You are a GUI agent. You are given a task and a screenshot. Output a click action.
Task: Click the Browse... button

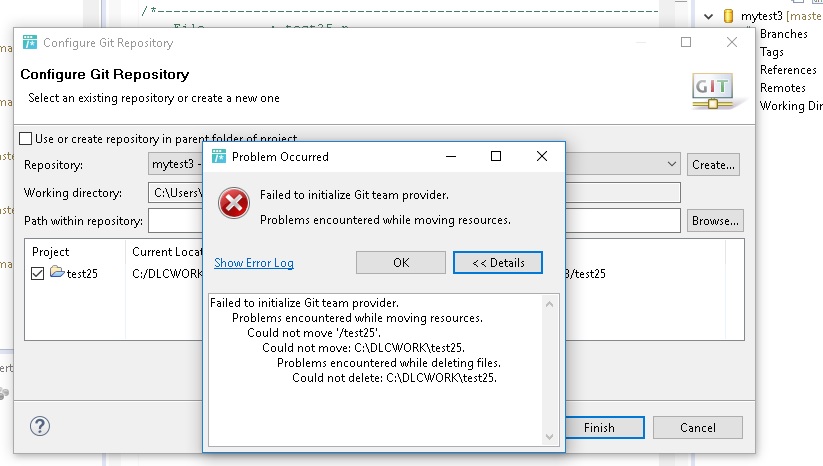tap(714, 220)
